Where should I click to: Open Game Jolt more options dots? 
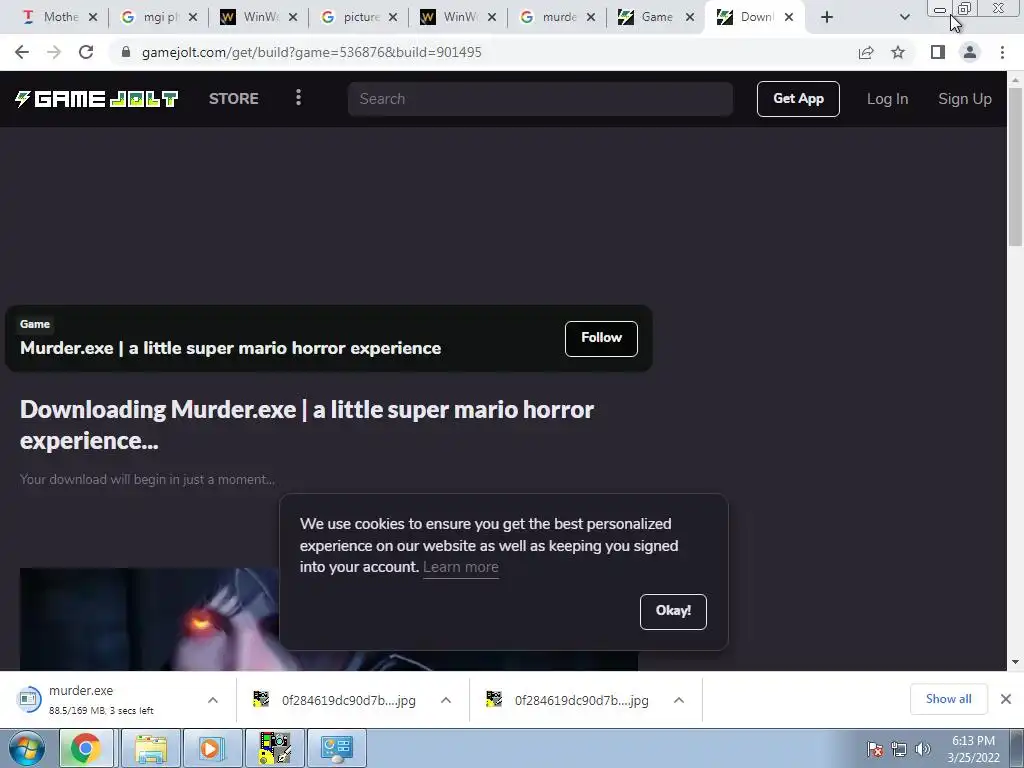coord(298,98)
